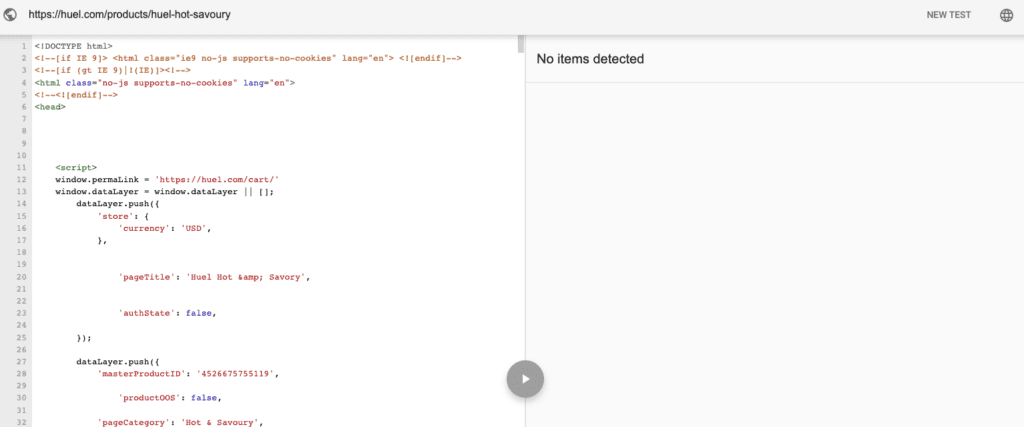This screenshot has height=427, width=1024.
Task: Select the 'No items detected' message
Action: pyautogui.click(x=590, y=59)
